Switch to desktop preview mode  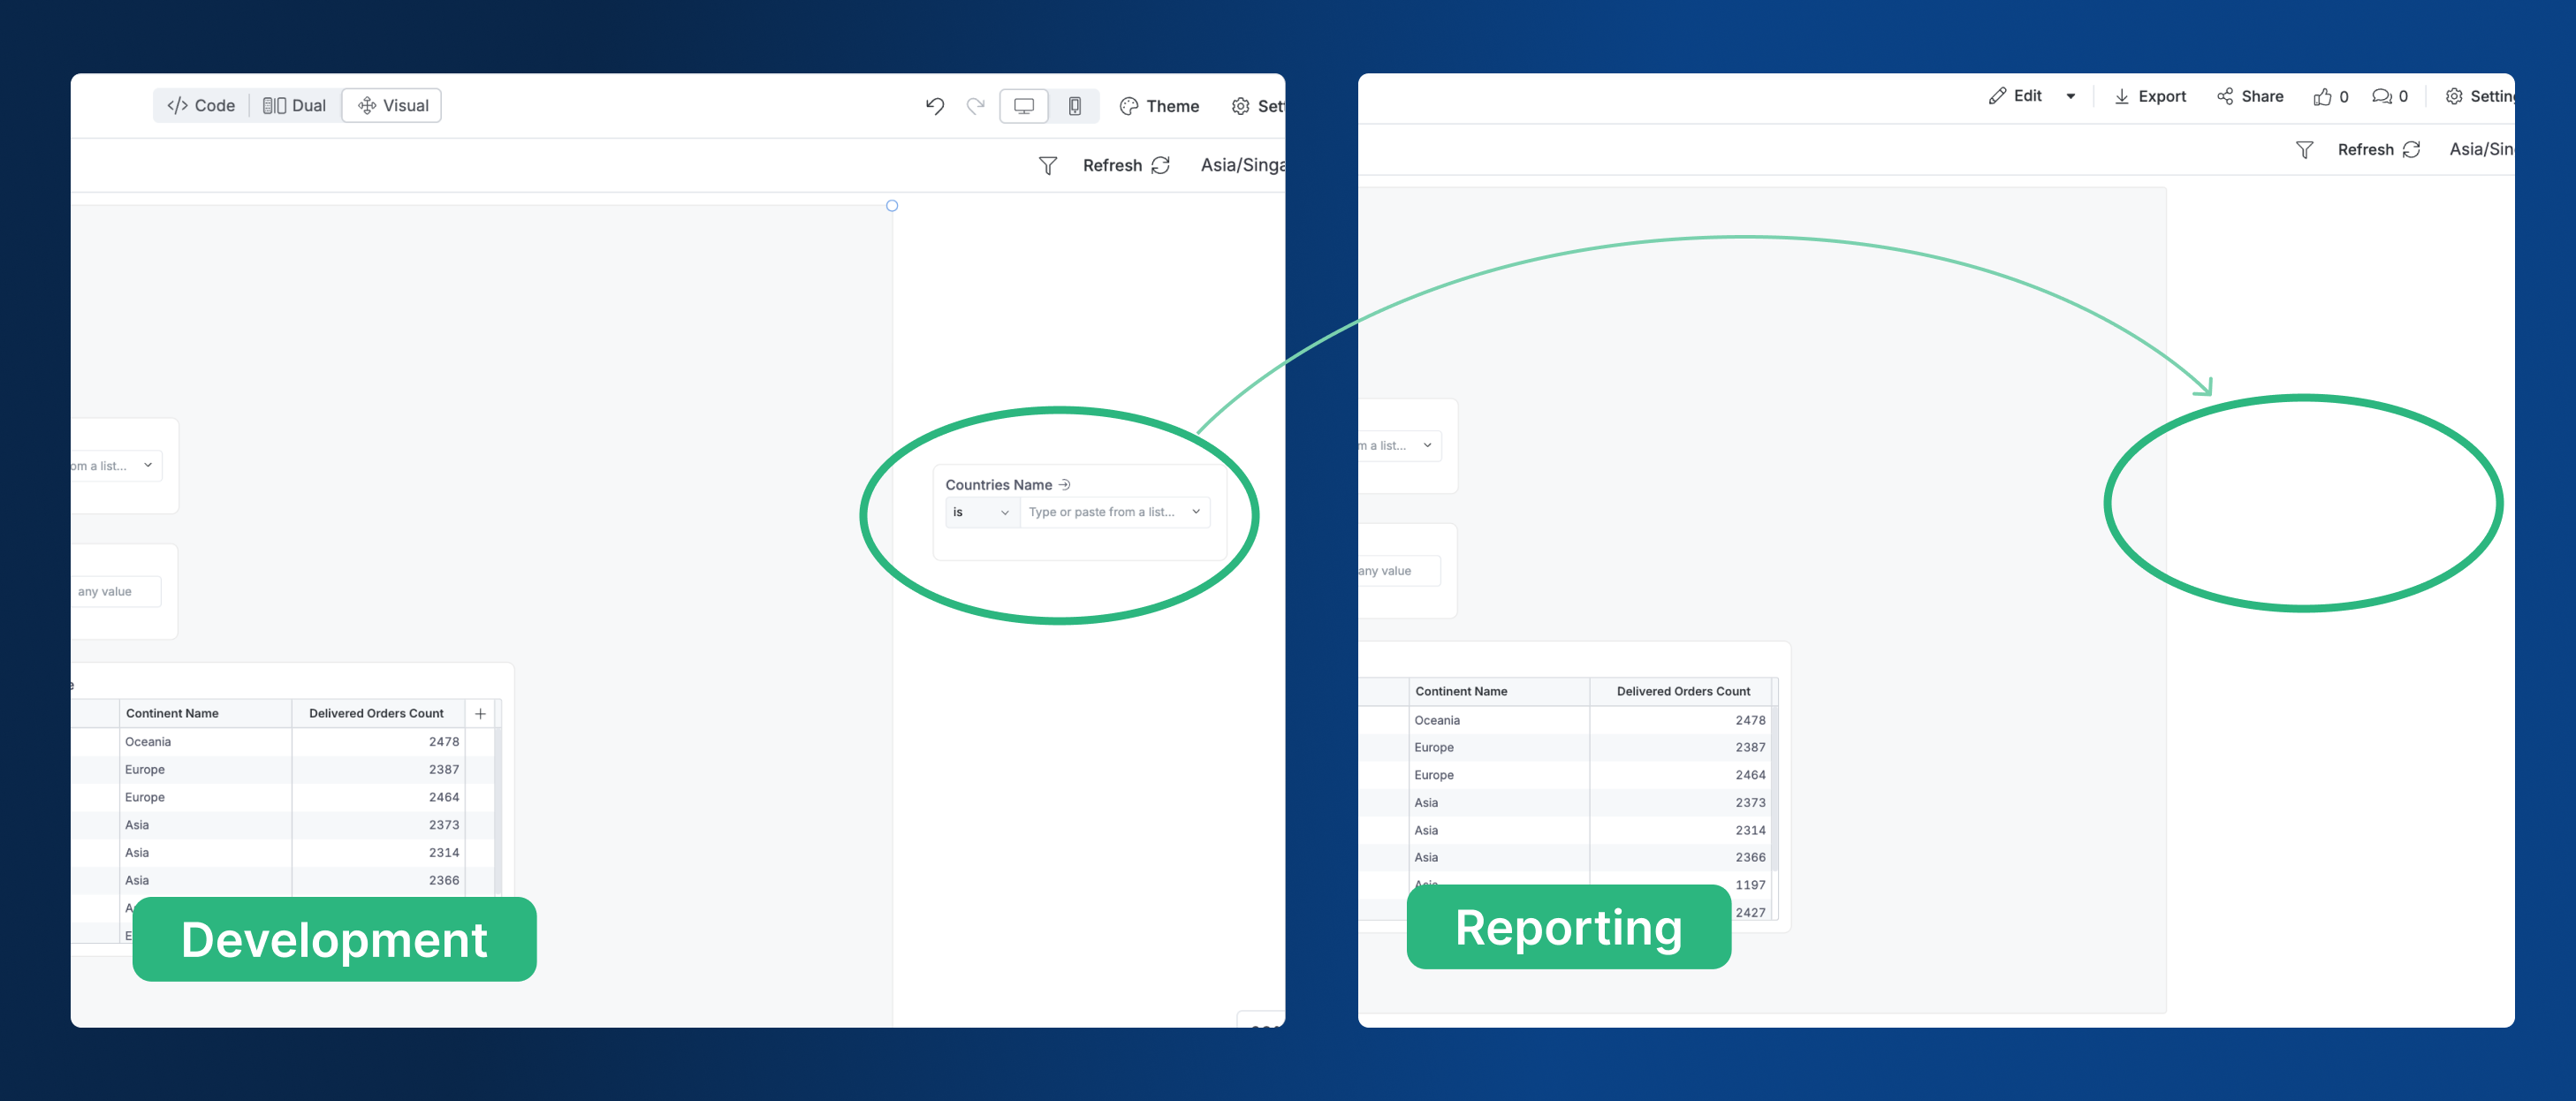1023,106
